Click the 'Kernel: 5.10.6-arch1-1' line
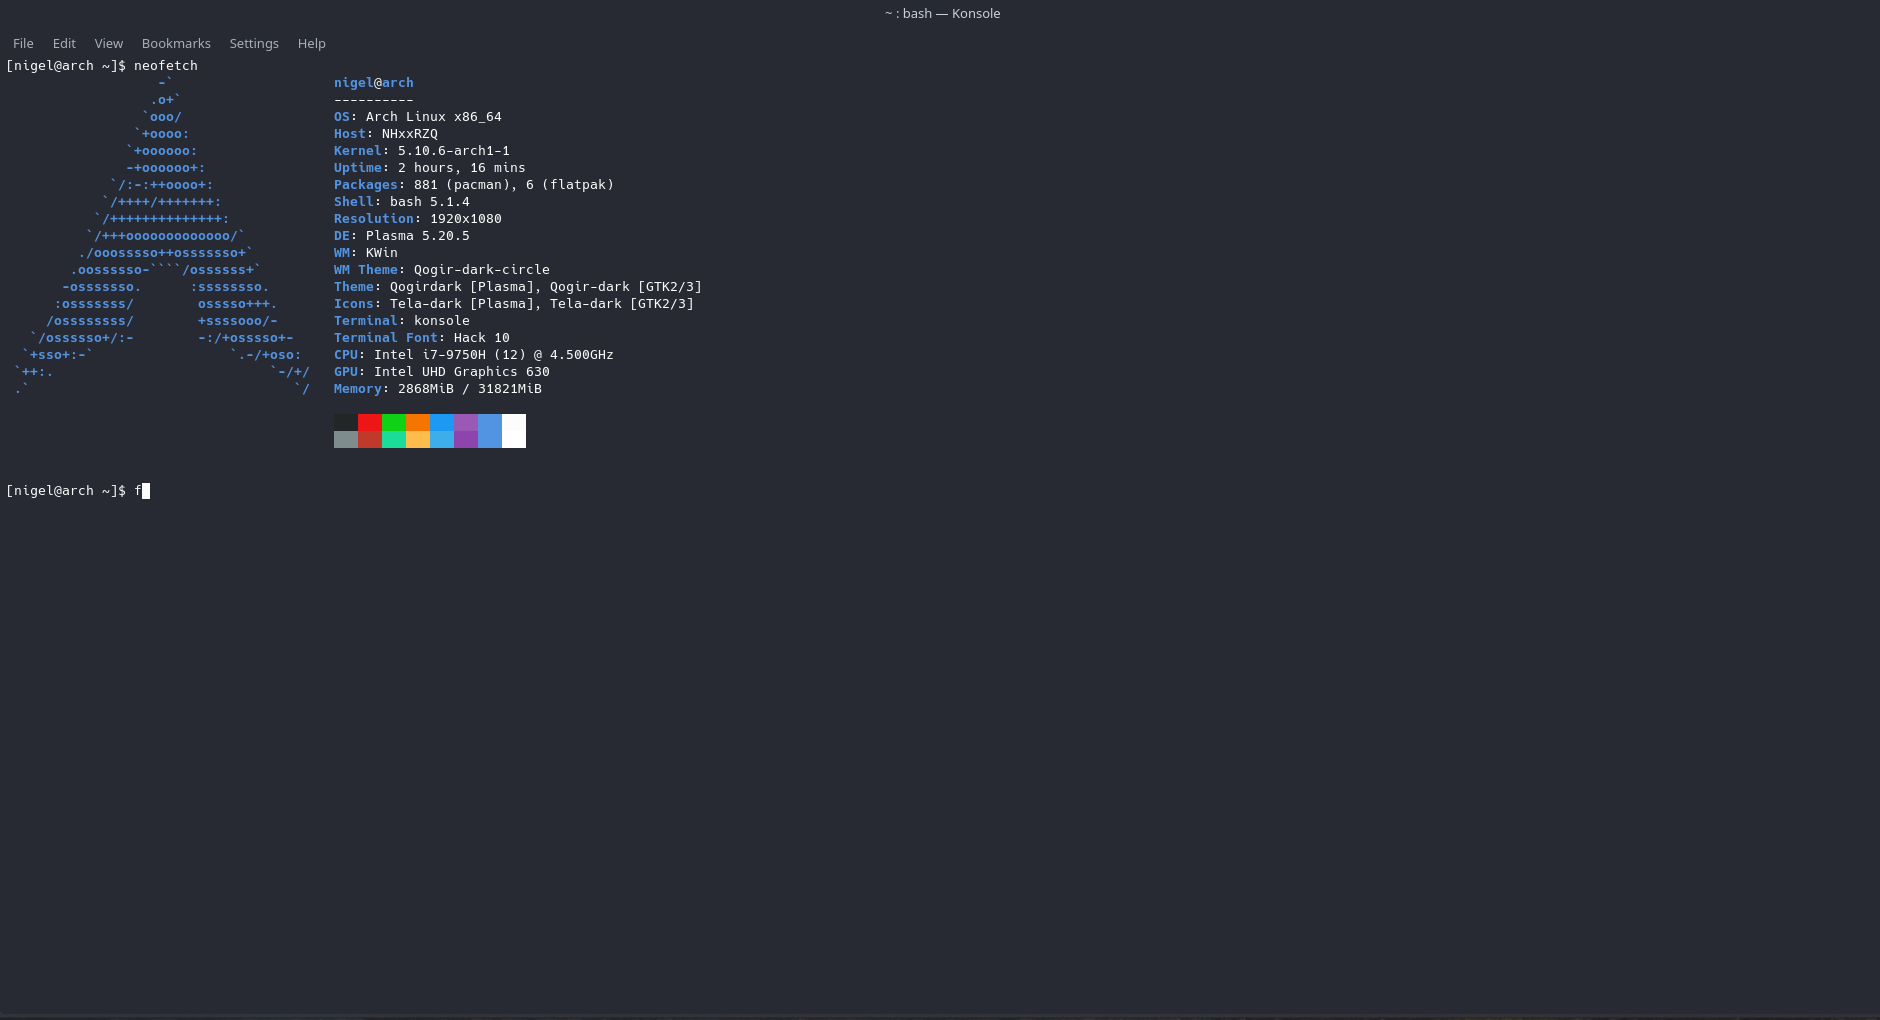Screen dimensions: 1880x1020 [422, 151]
